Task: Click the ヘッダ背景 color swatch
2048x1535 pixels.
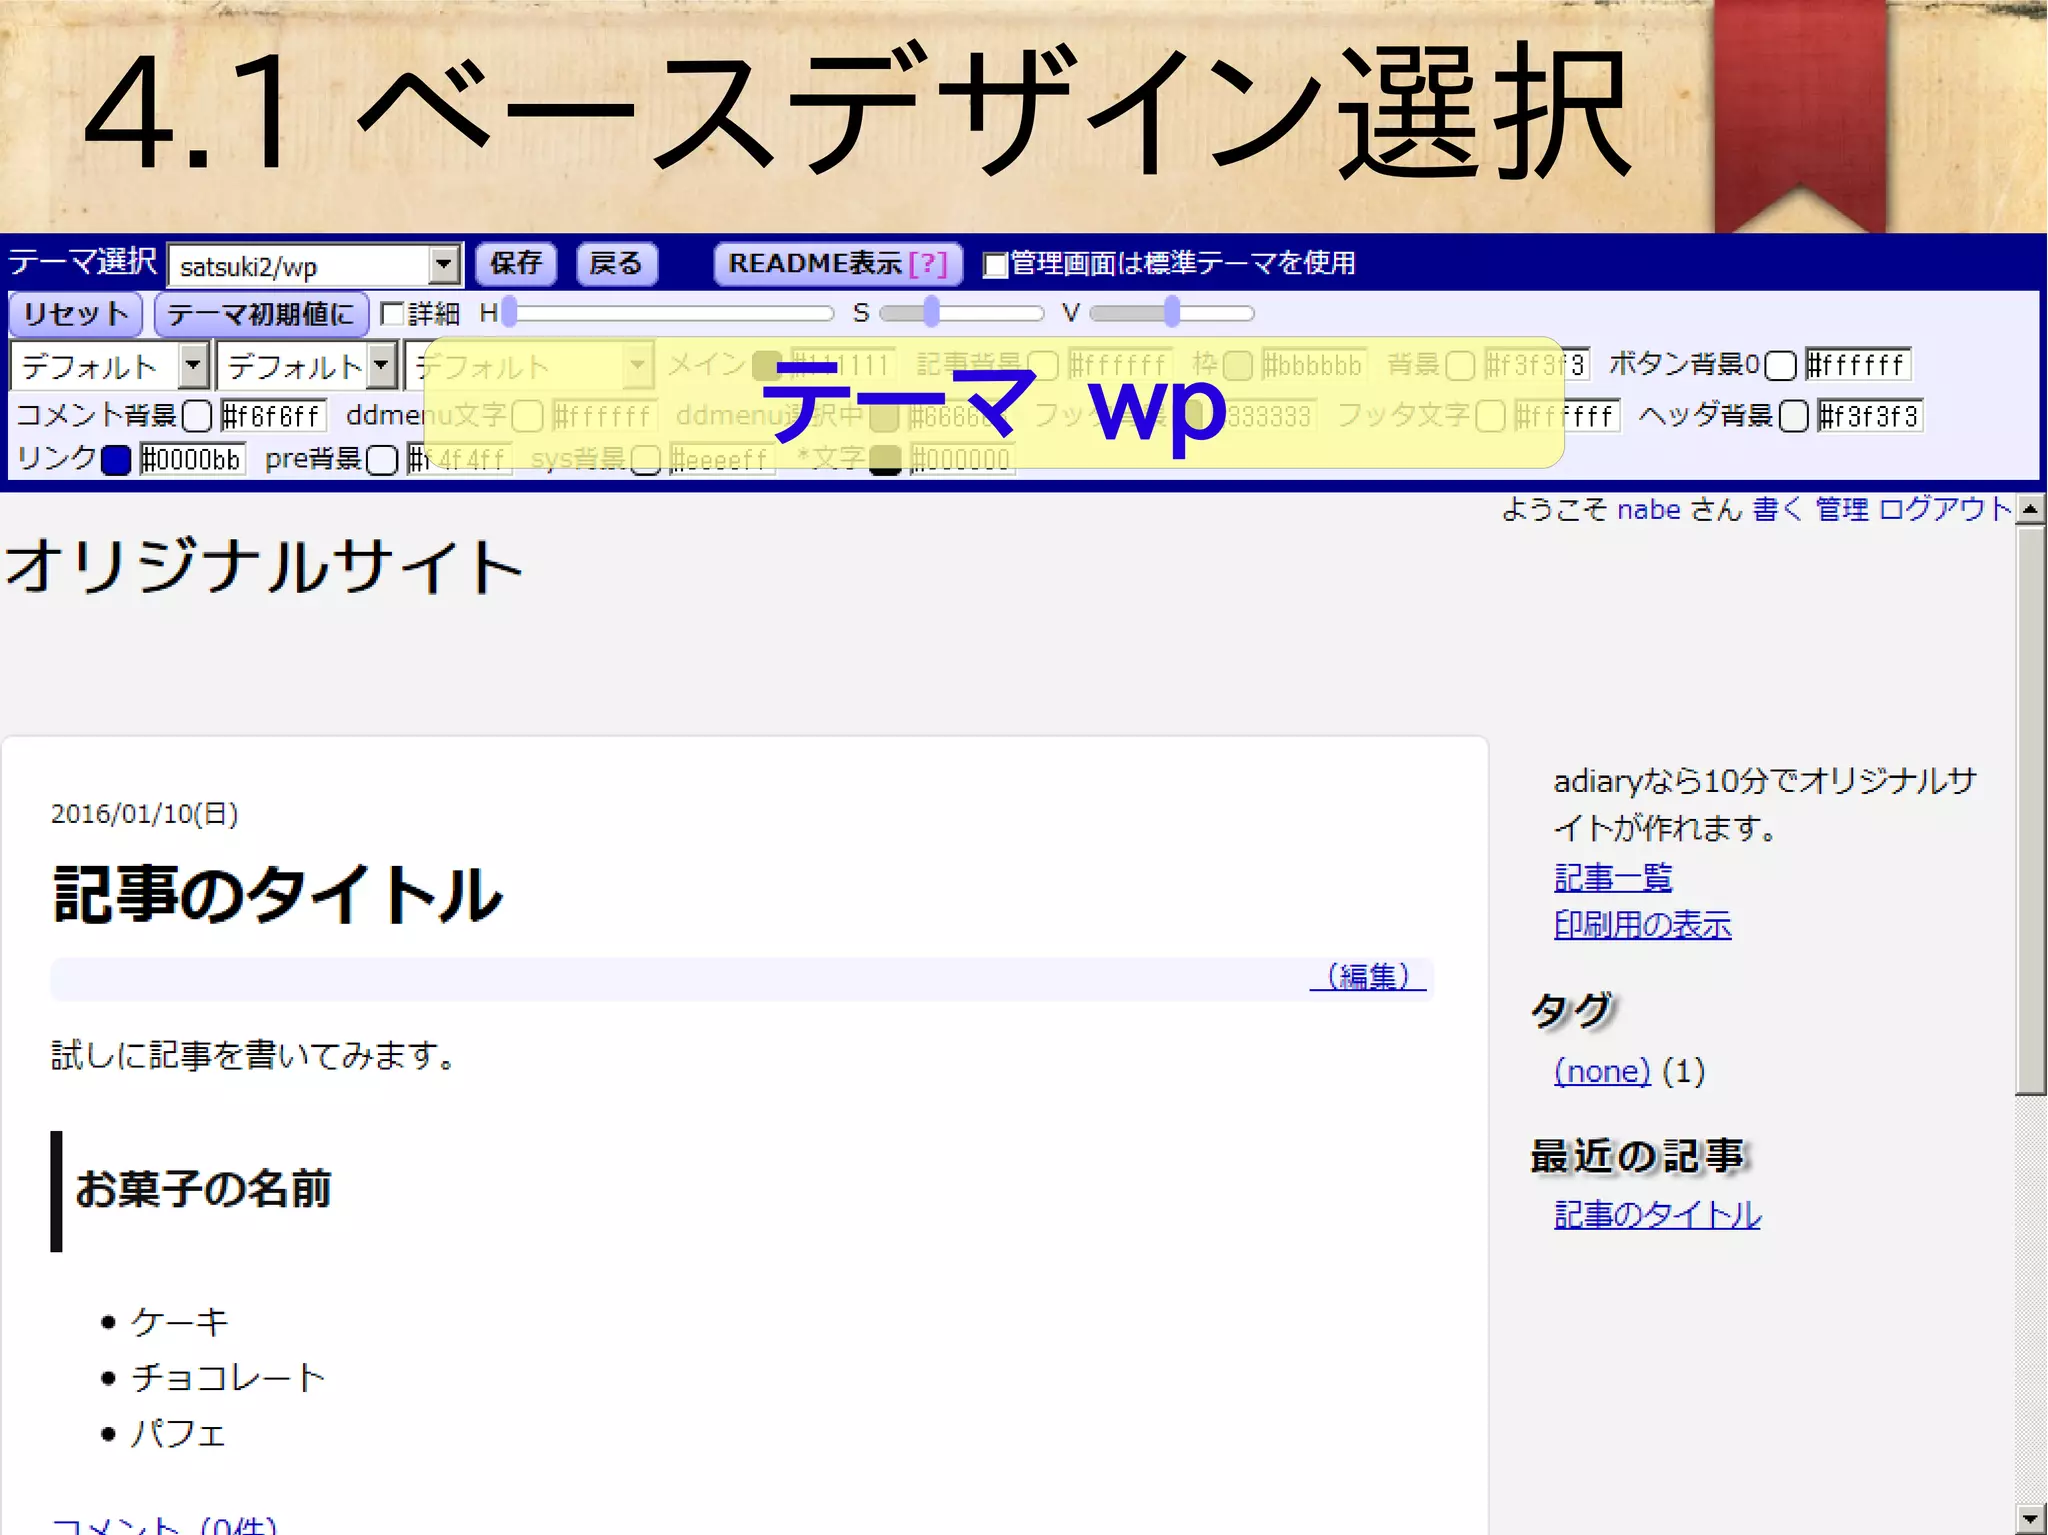Action: pos(1793,416)
